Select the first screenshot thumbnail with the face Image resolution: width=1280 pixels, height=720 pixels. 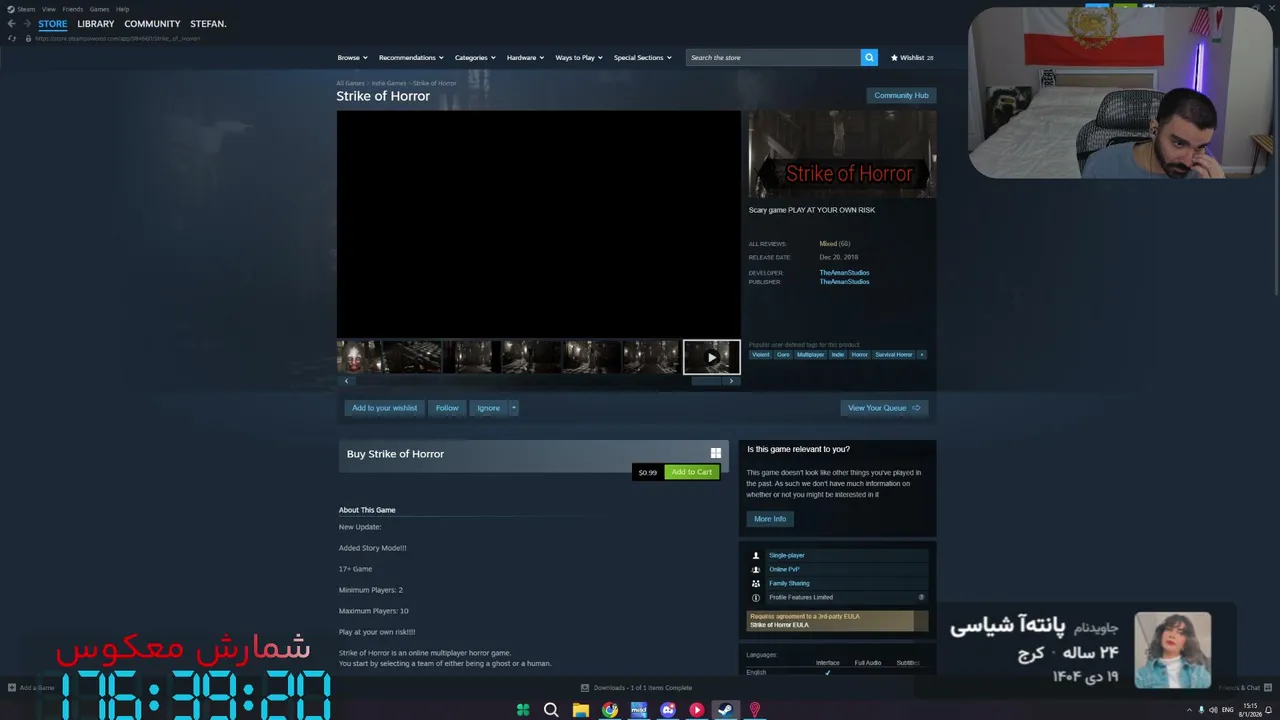coord(360,357)
